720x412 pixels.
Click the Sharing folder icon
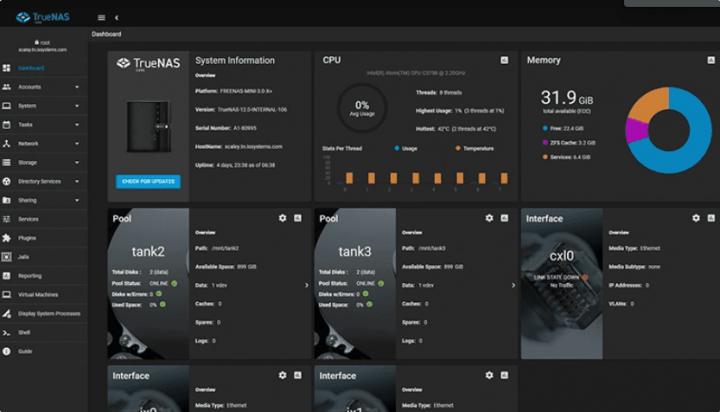(x=6, y=200)
